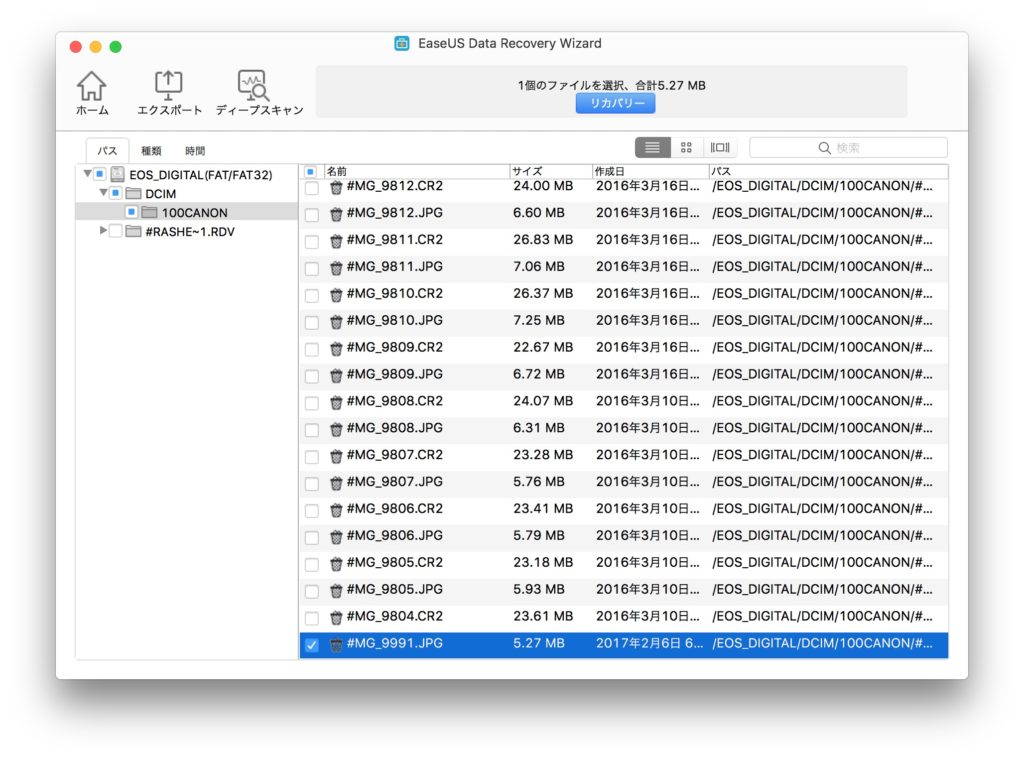Screen dimensions: 1024x759
Task: Check the box for #MG_9809.JPG
Action: (312, 376)
